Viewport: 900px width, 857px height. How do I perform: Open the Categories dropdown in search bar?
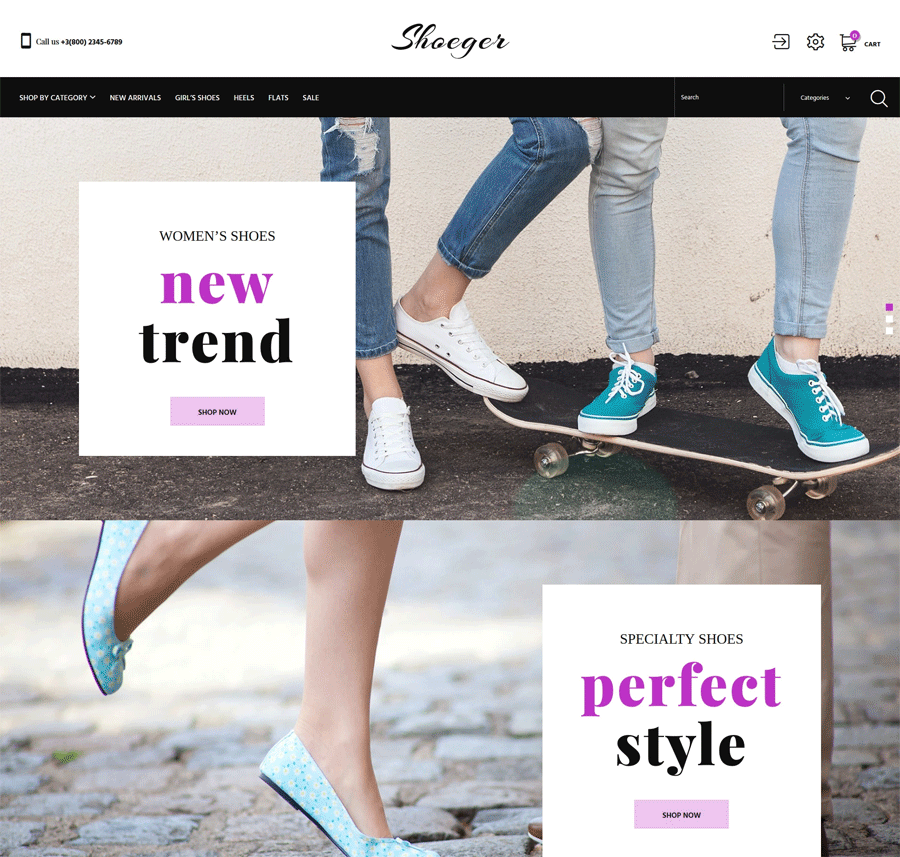(x=825, y=98)
